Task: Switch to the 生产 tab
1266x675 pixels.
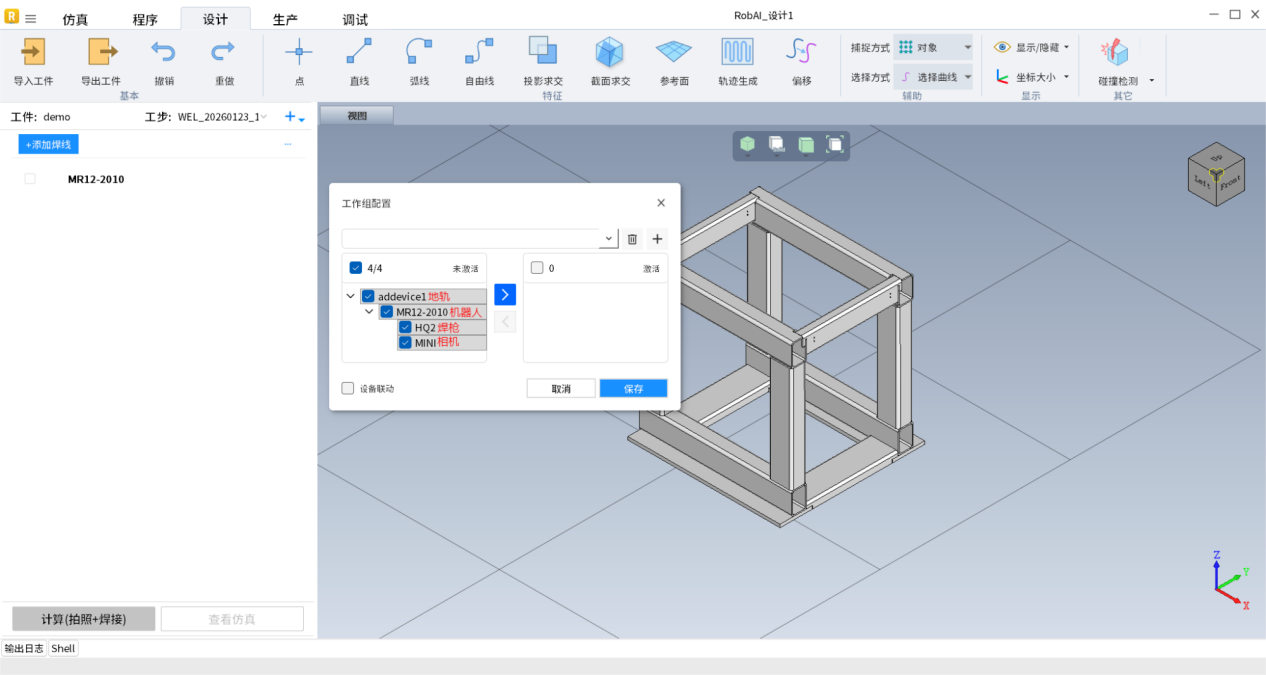Action: coord(285,20)
